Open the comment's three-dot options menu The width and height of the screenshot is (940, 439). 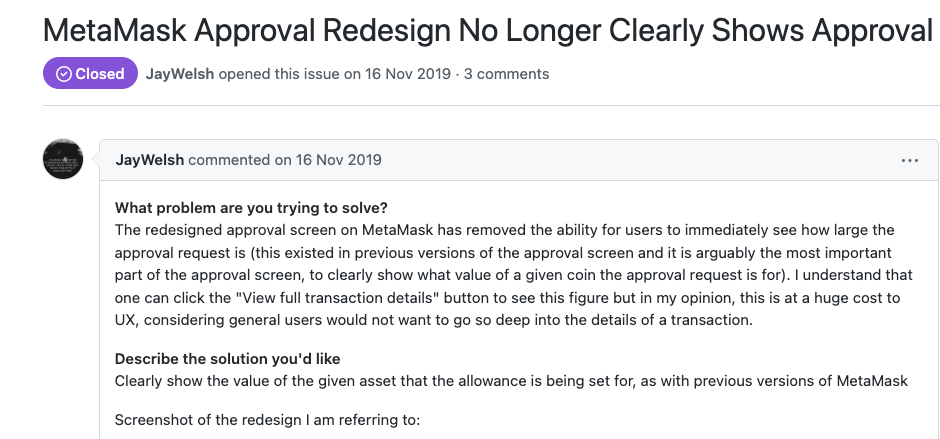point(909,160)
